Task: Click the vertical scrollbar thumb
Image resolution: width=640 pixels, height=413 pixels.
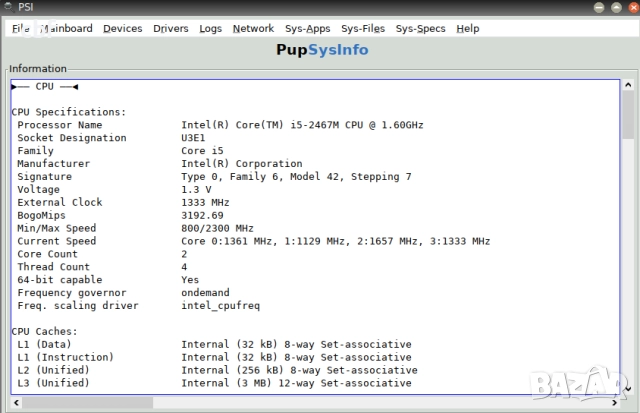Action: (x=627, y=115)
